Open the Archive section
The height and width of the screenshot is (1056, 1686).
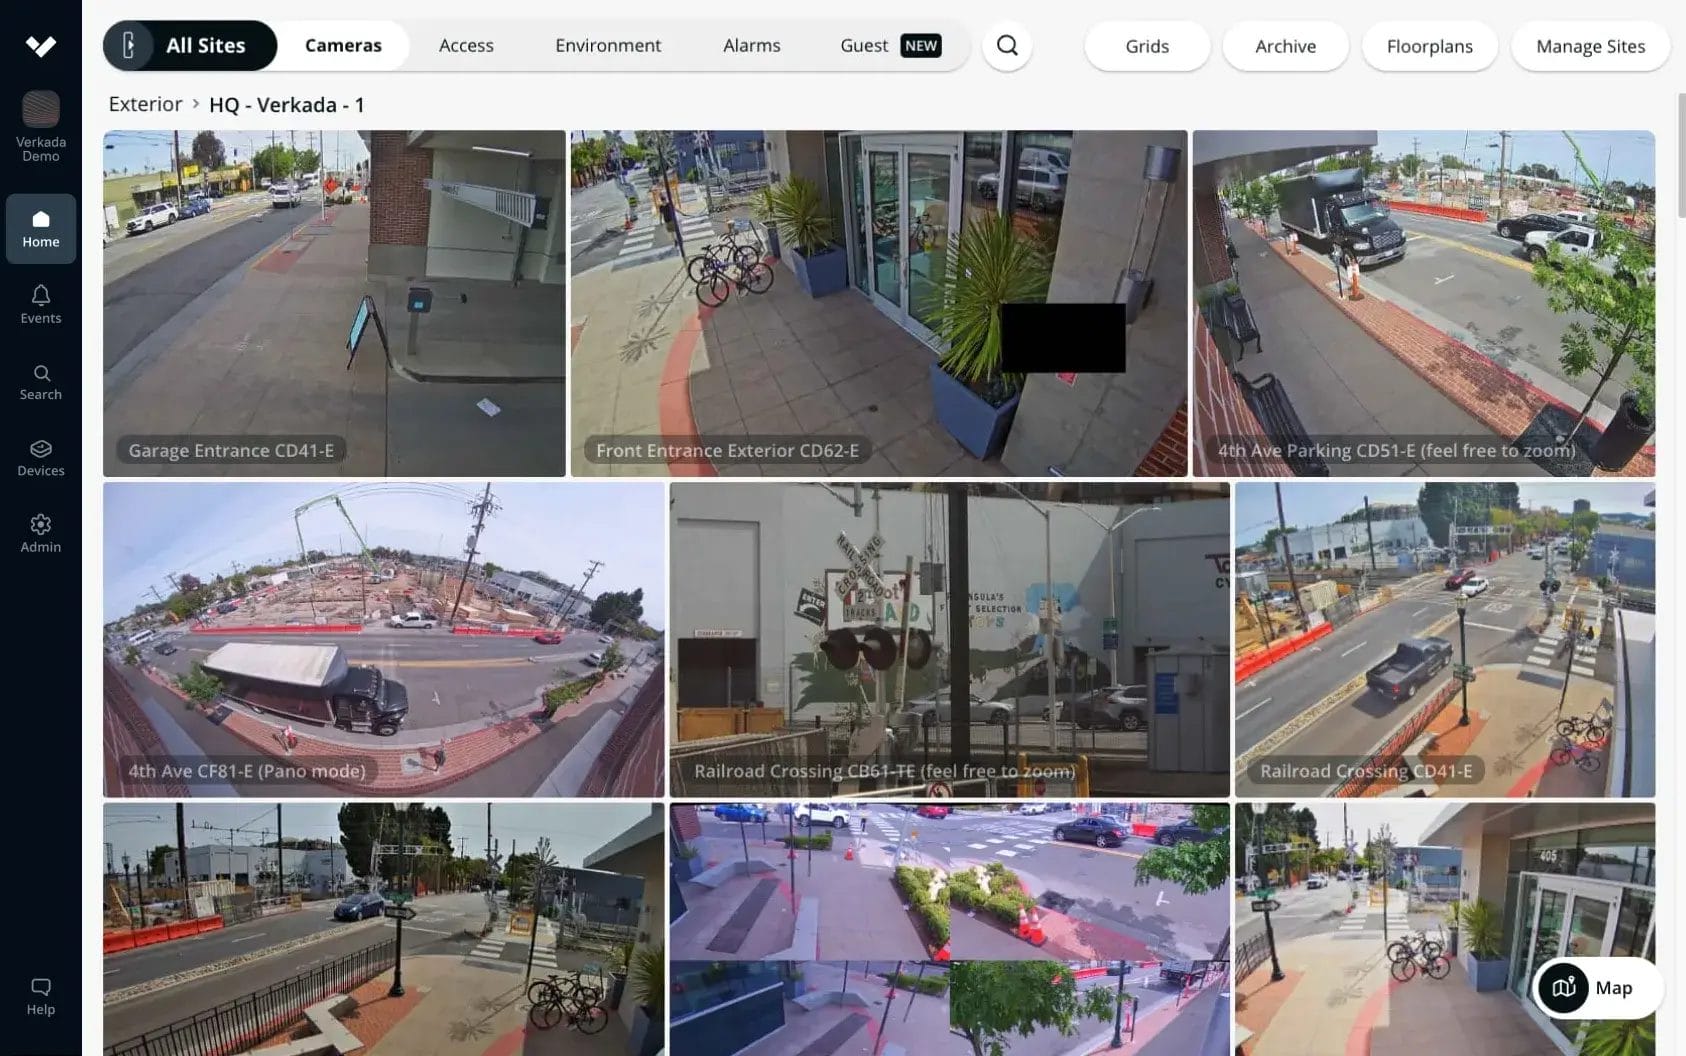[1285, 46]
